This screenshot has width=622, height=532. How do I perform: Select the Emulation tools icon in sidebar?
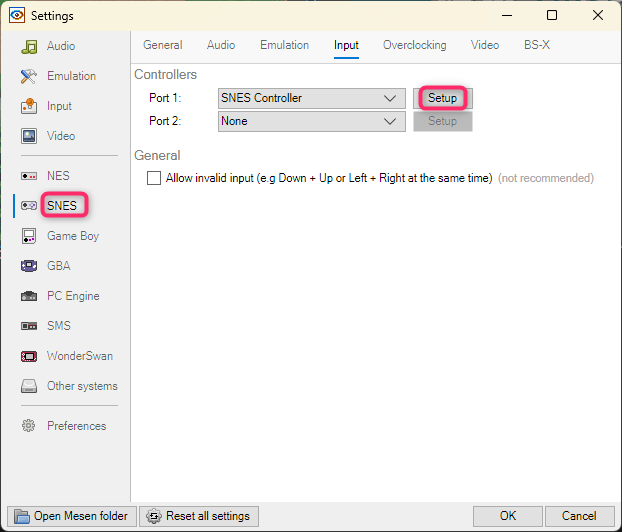(29, 76)
